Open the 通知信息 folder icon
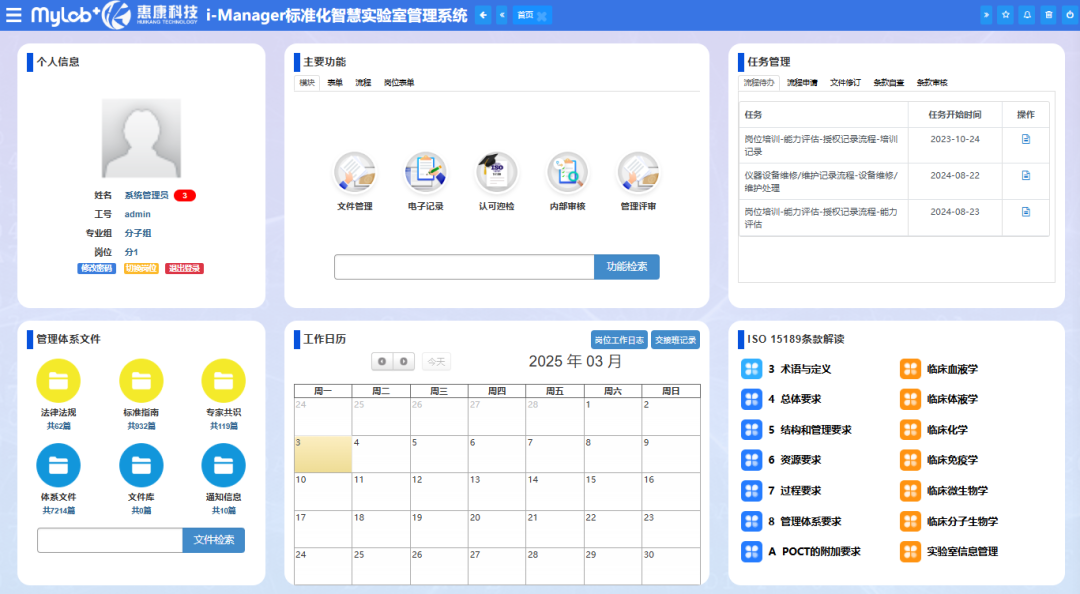1080x594 pixels. click(x=223, y=465)
